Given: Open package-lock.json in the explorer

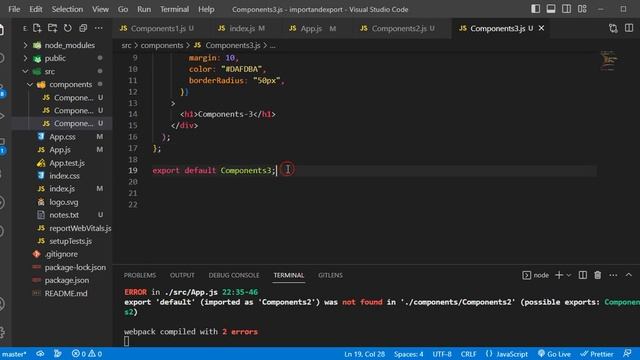Looking at the screenshot, I should (x=61, y=267).
